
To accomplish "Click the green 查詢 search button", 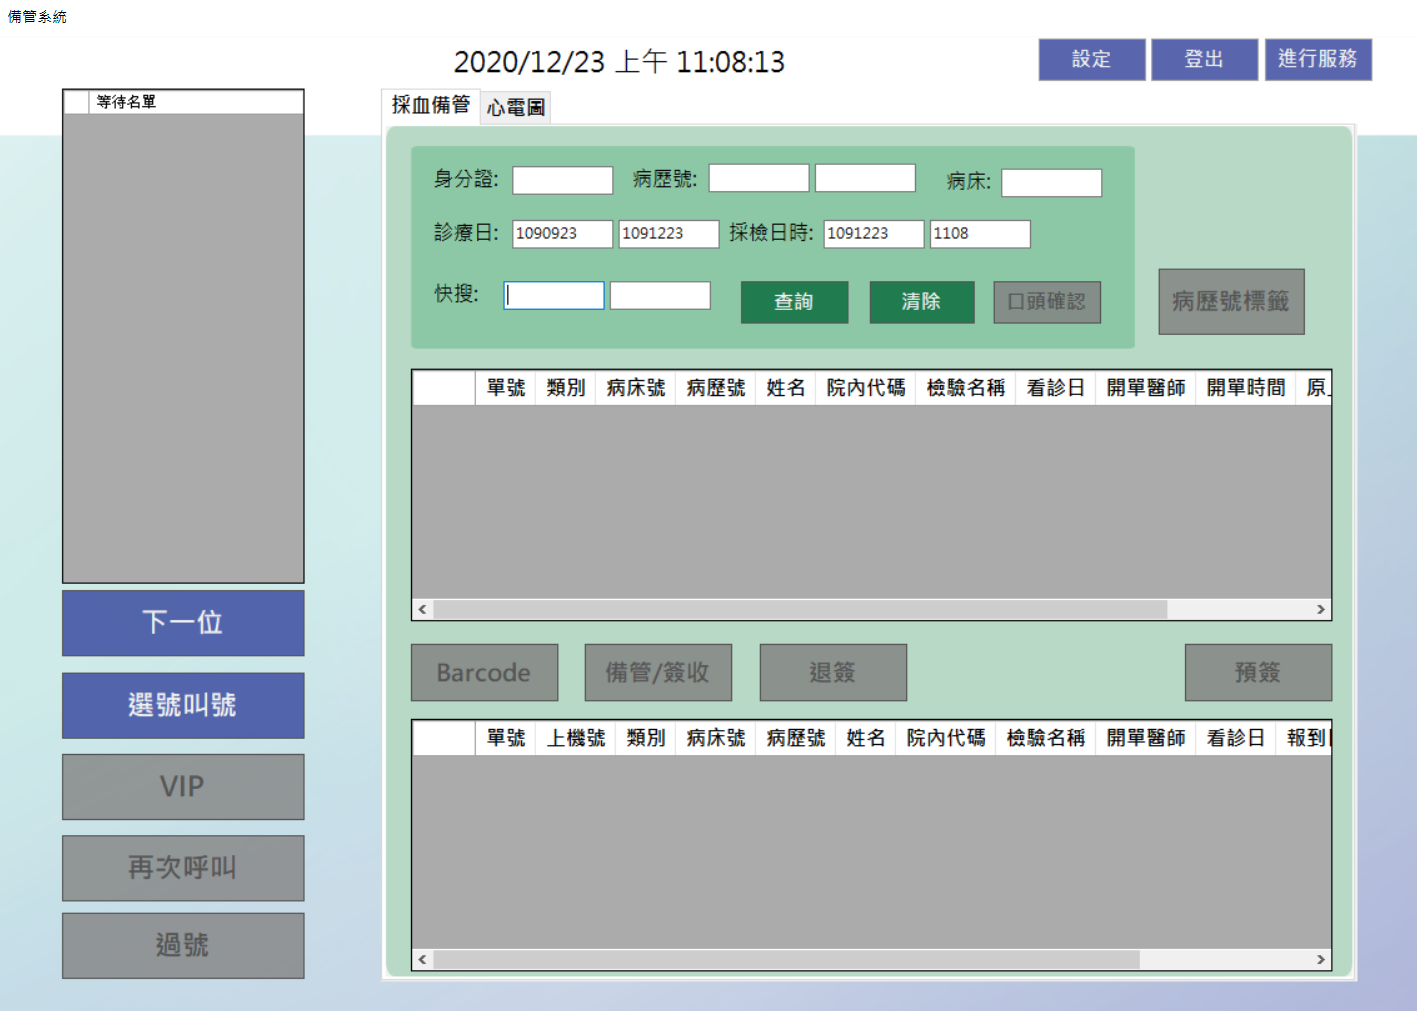I will [795, 302].
